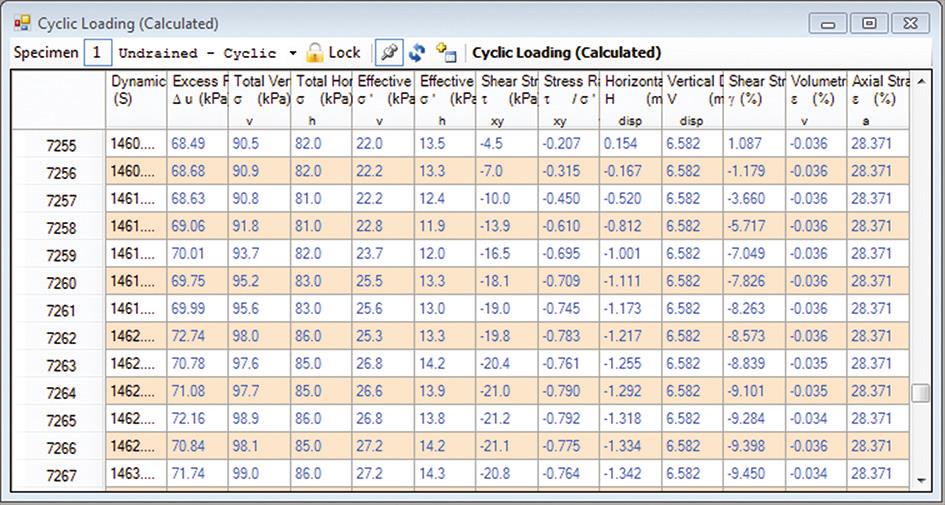
Task: Open the Undrained - Cyclic dropdown
Action: pyautogui.click(x=292, y=53)
